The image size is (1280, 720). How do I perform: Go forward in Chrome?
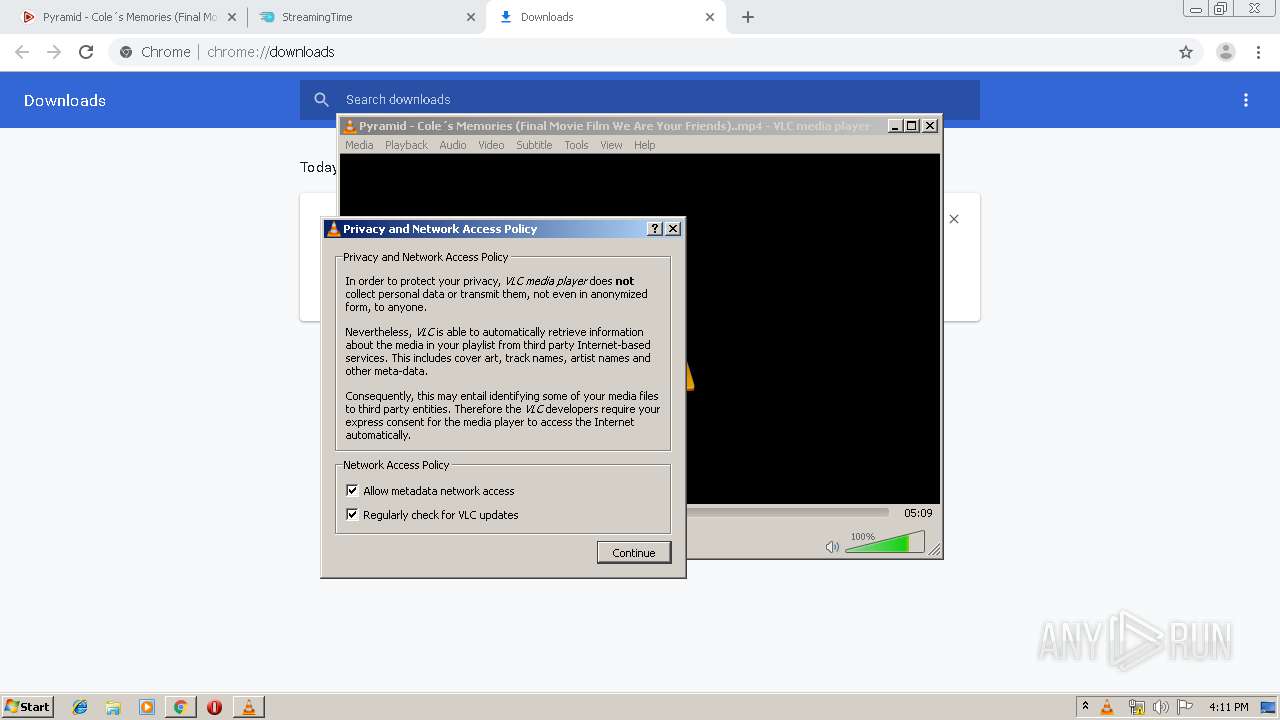point(54,52)
